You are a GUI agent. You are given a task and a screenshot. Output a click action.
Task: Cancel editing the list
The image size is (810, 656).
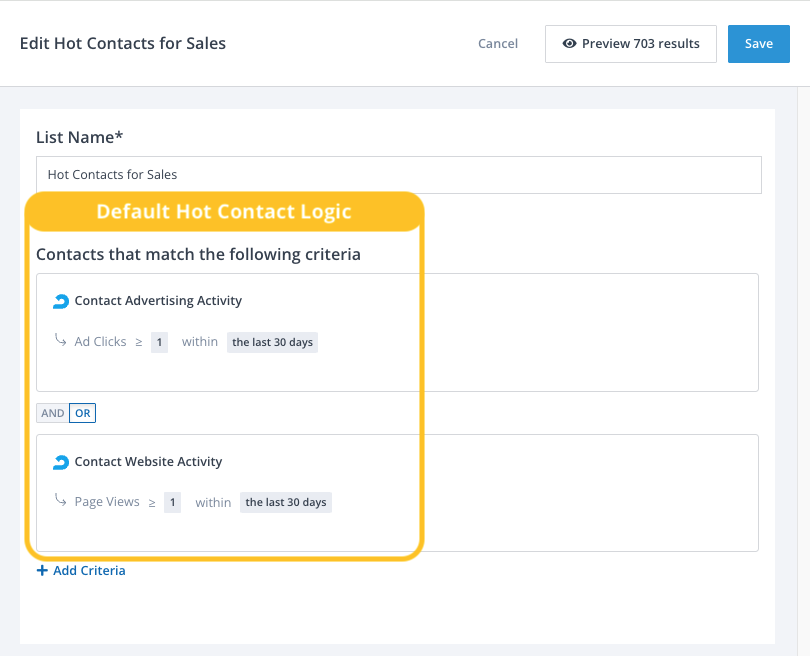click(498, 44)
